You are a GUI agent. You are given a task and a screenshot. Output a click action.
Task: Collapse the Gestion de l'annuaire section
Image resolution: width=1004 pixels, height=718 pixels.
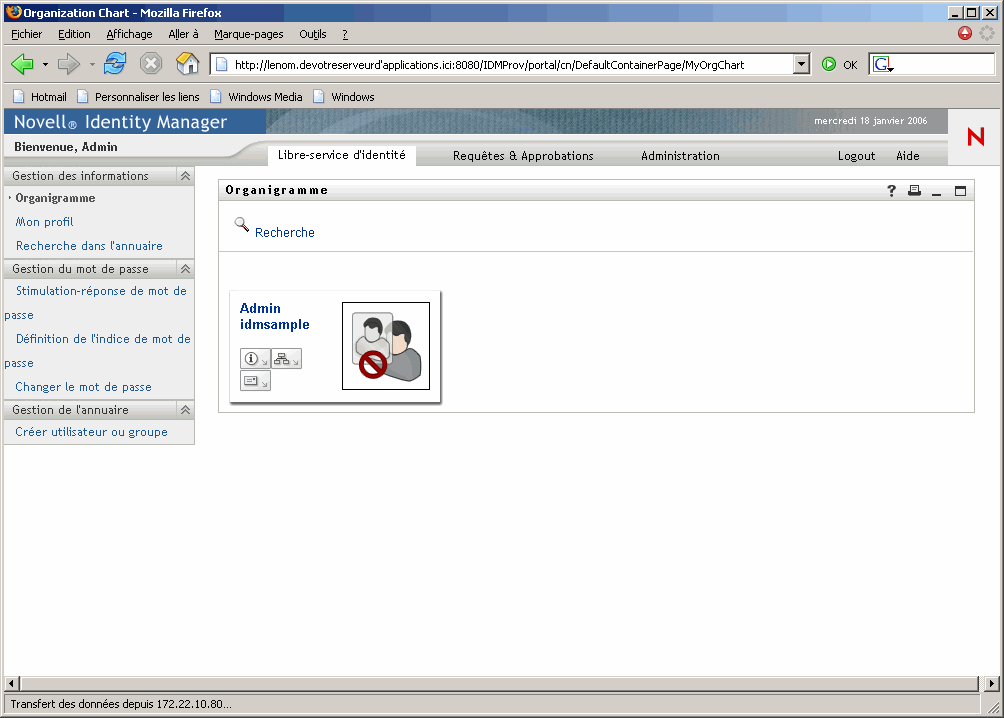pyautogui.click(x=185, y=410)
